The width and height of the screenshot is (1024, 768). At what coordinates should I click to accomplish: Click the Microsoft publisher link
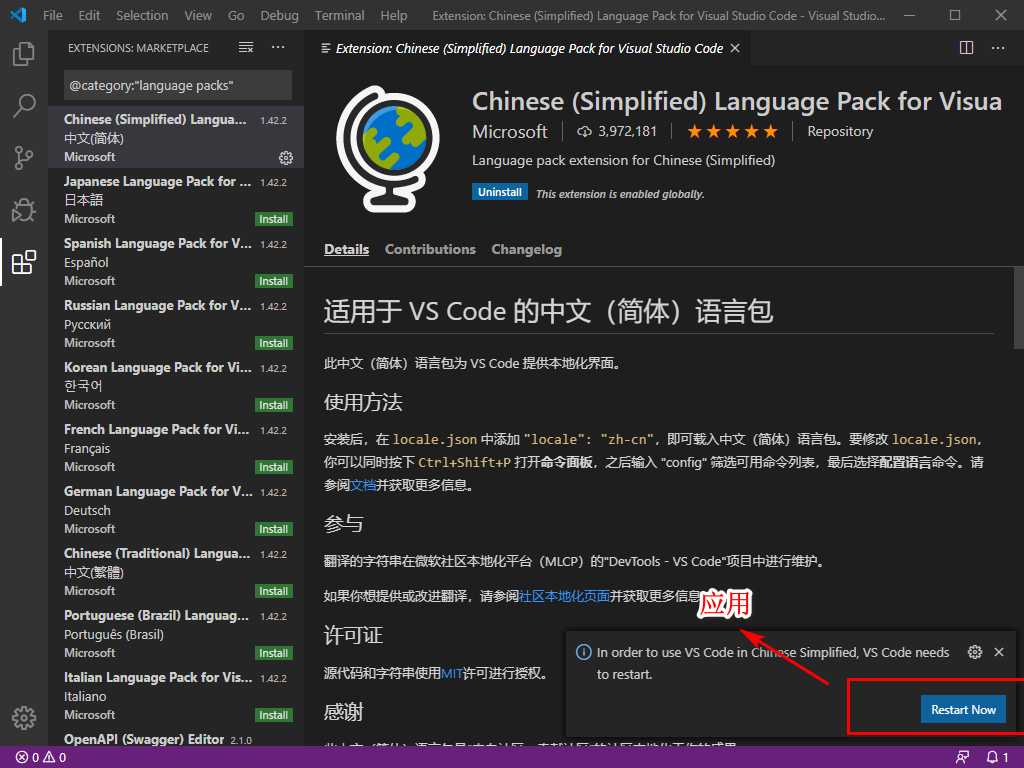pos(509,131)
